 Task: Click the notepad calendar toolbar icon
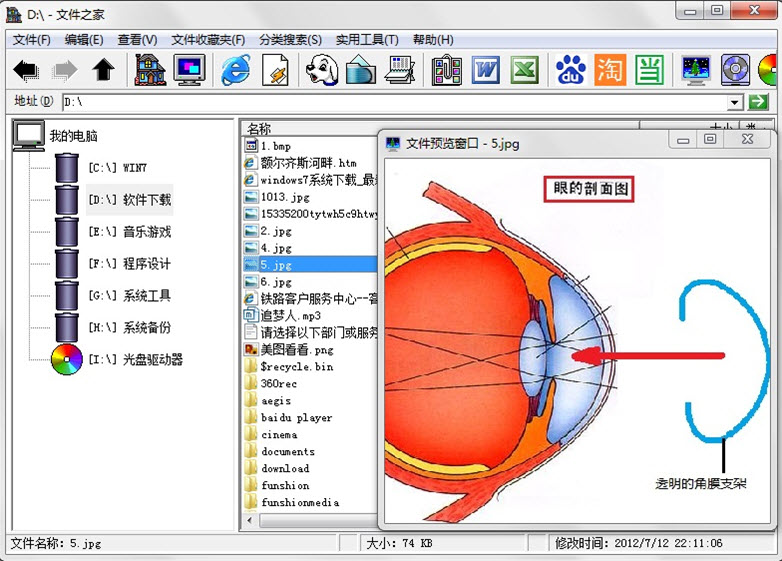click(x=400, y=70)
